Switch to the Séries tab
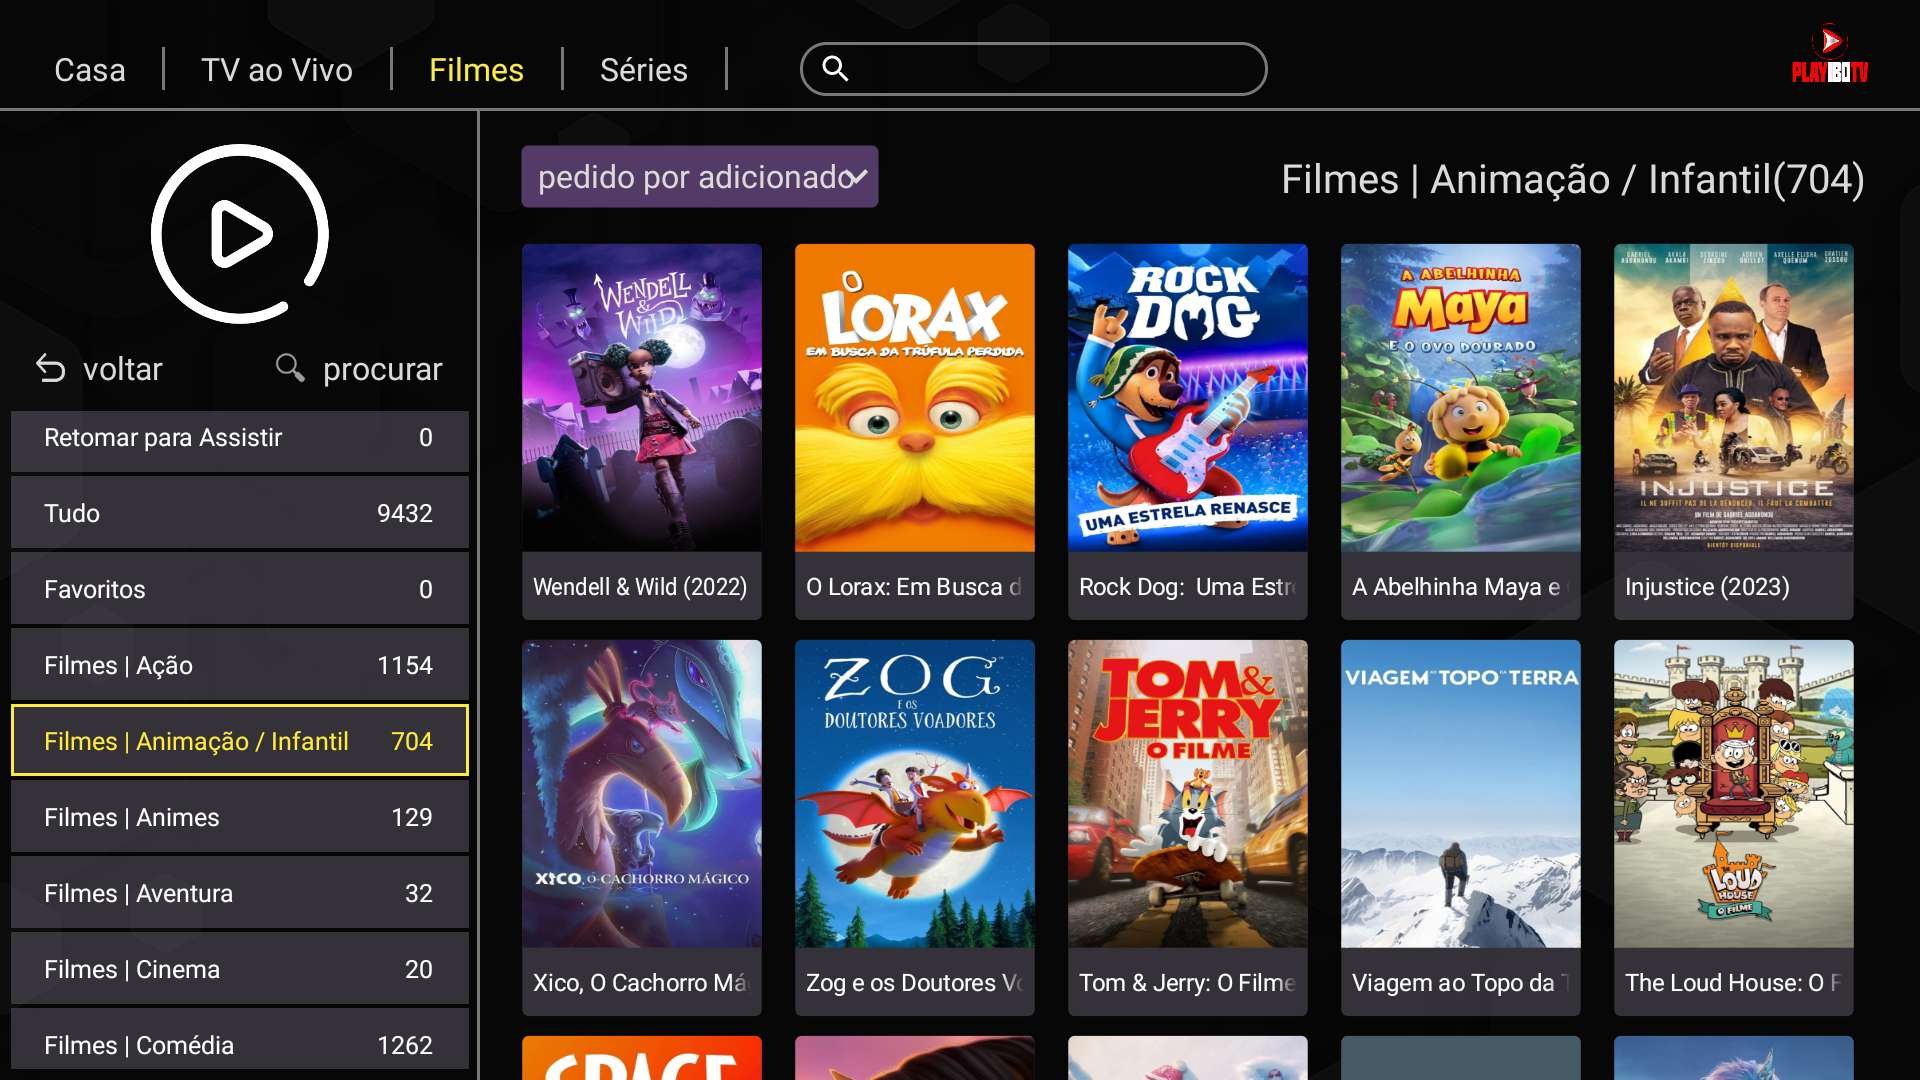The image size is (1920, 1080). pyautogui.click(x=643, y=70)
